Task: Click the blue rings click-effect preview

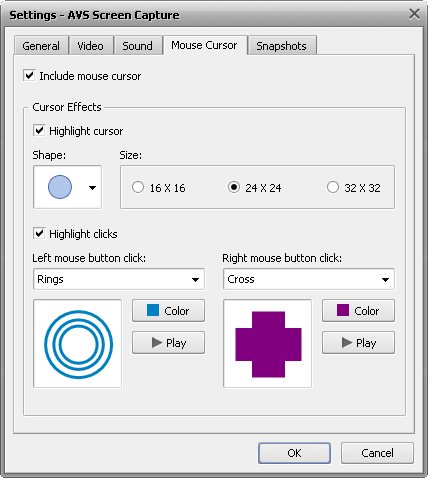Action: pos(78,344)
